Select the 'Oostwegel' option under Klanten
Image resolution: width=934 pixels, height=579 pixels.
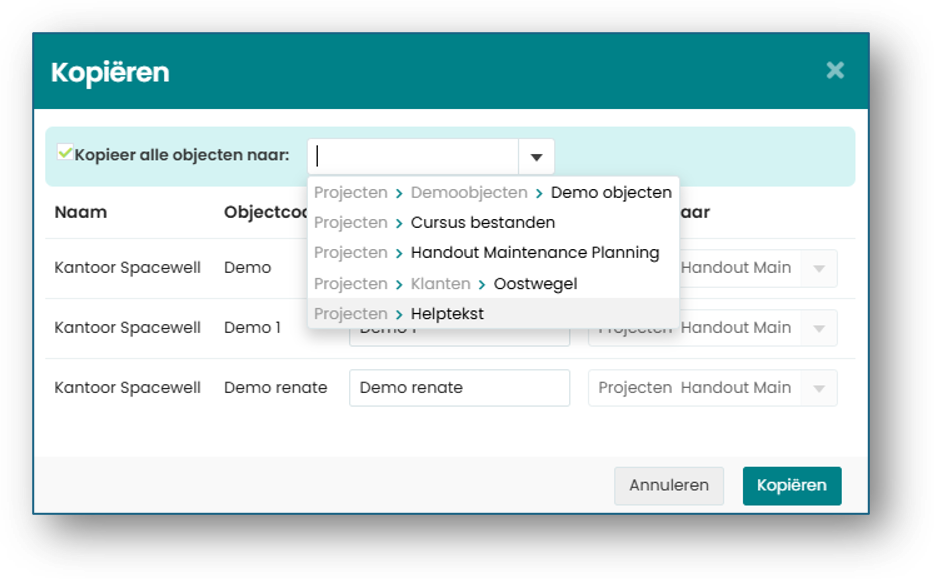pyautogui.click(x=493, y=284)
